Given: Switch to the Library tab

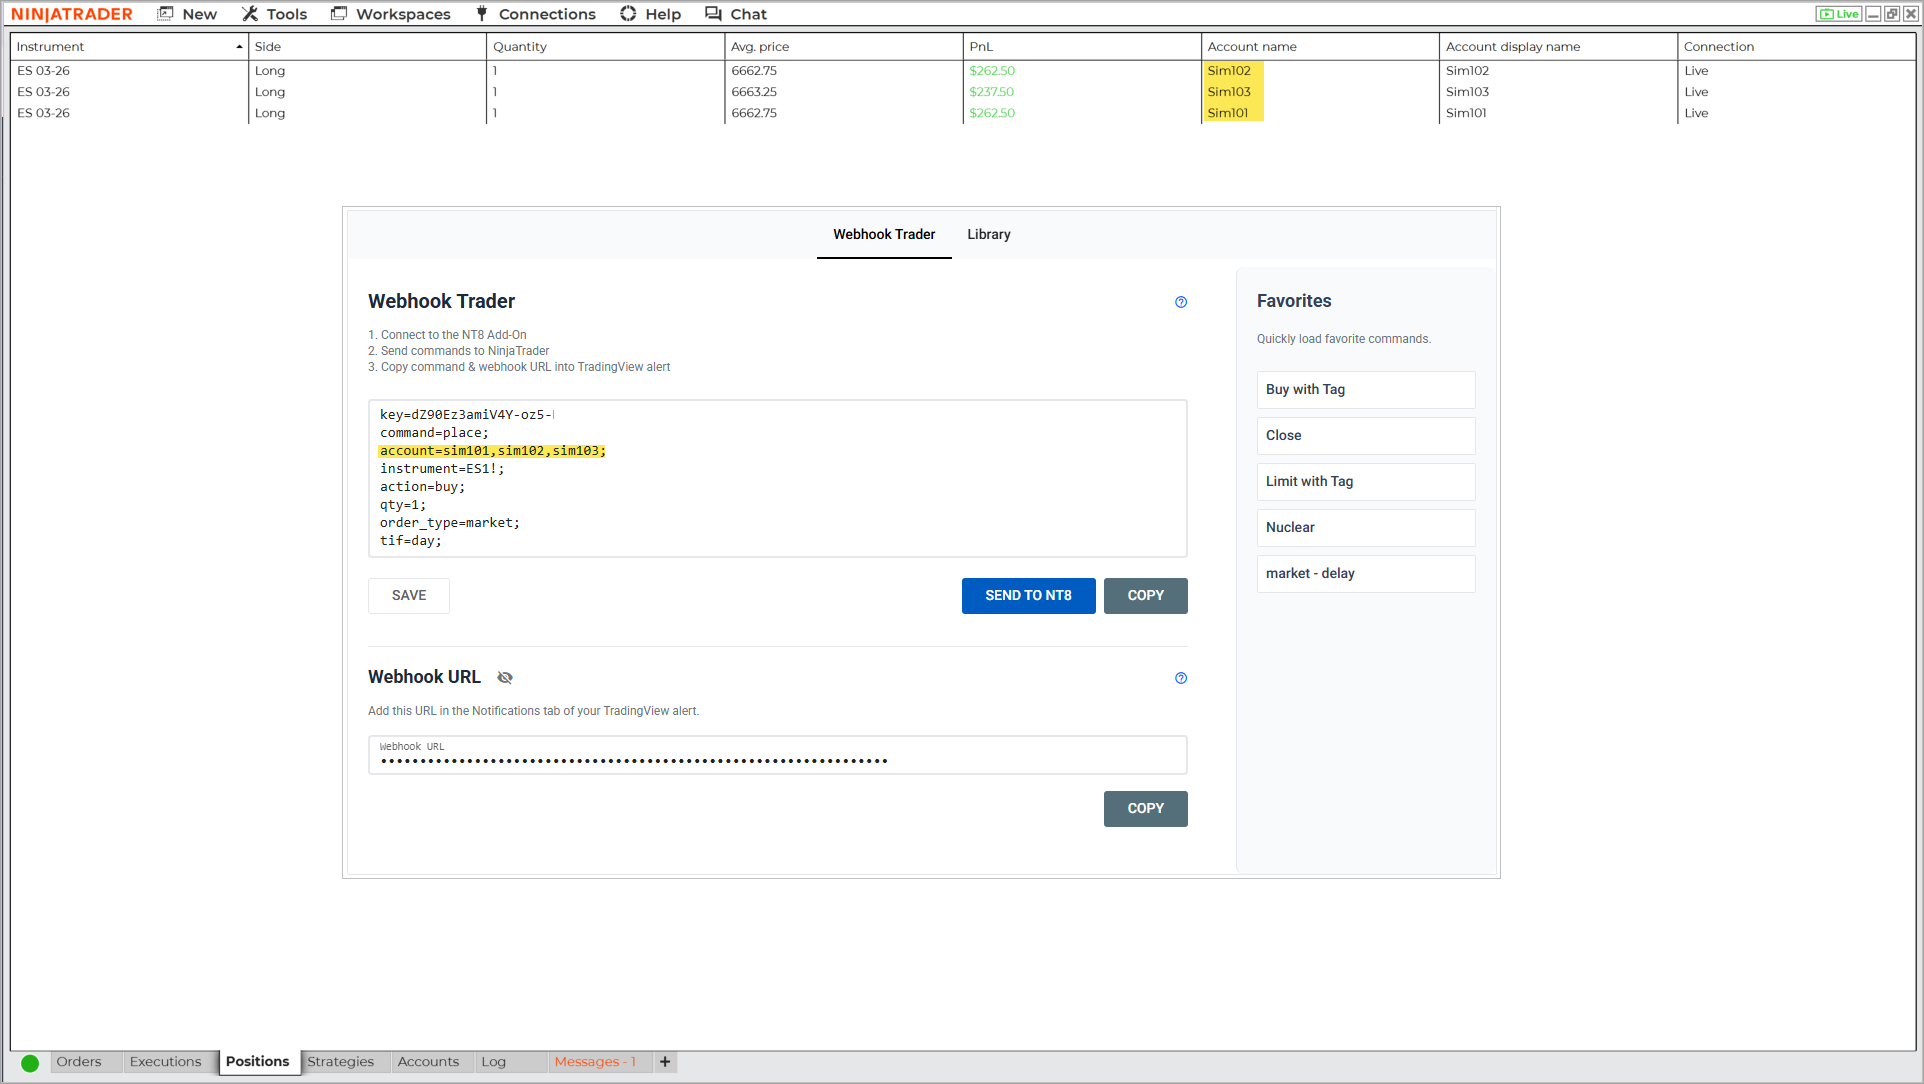Looking at the screenshot, I should click(988, 234).
